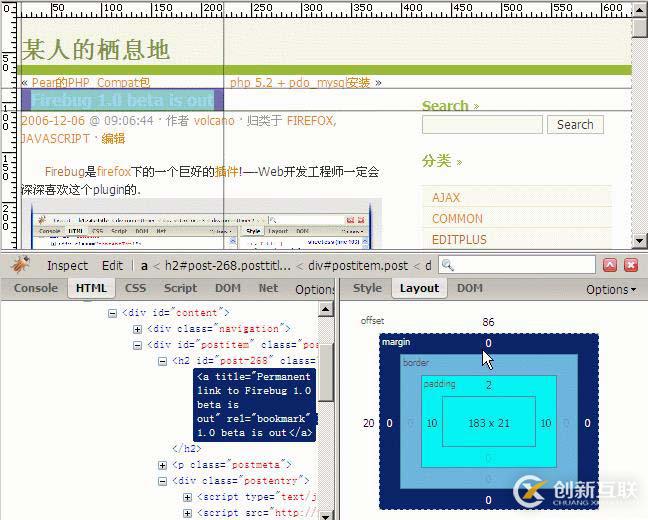Open the left panel Options menu
This screenshot has height=520, width=648.
tap(315, 289)
